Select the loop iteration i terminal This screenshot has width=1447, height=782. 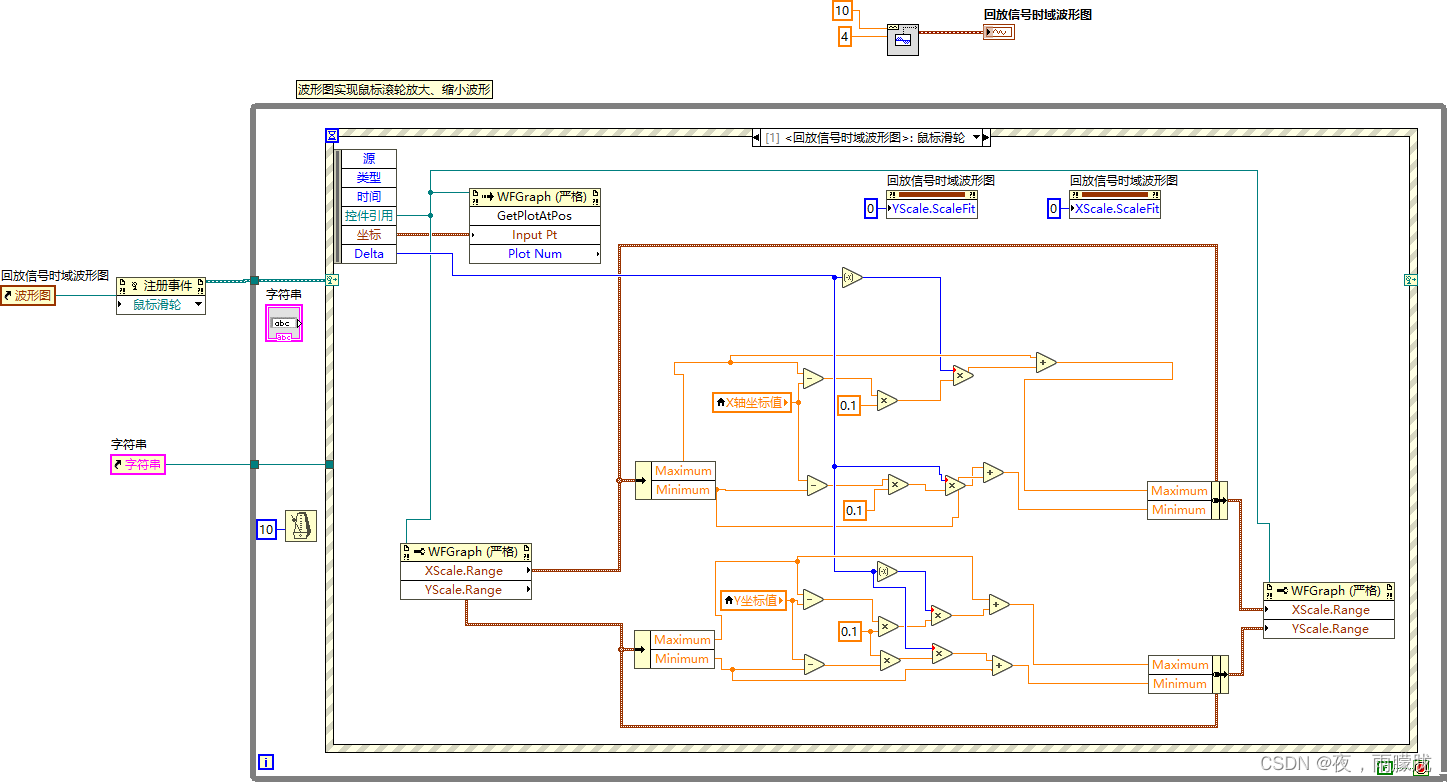click(265, 762)
